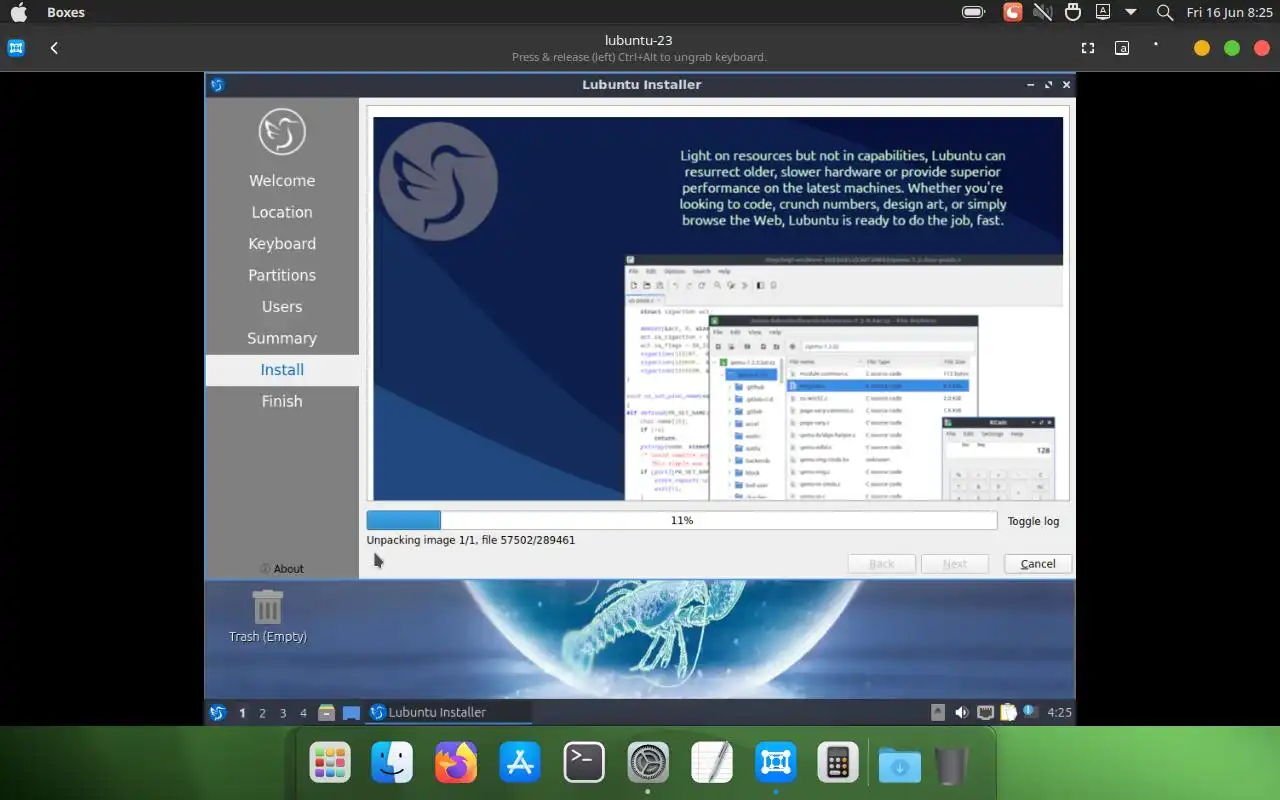Image resolution: width=1280 pixels, height=800 pixels.
Task: Open the Boxes options menu dots
Action: (1156, 45)
